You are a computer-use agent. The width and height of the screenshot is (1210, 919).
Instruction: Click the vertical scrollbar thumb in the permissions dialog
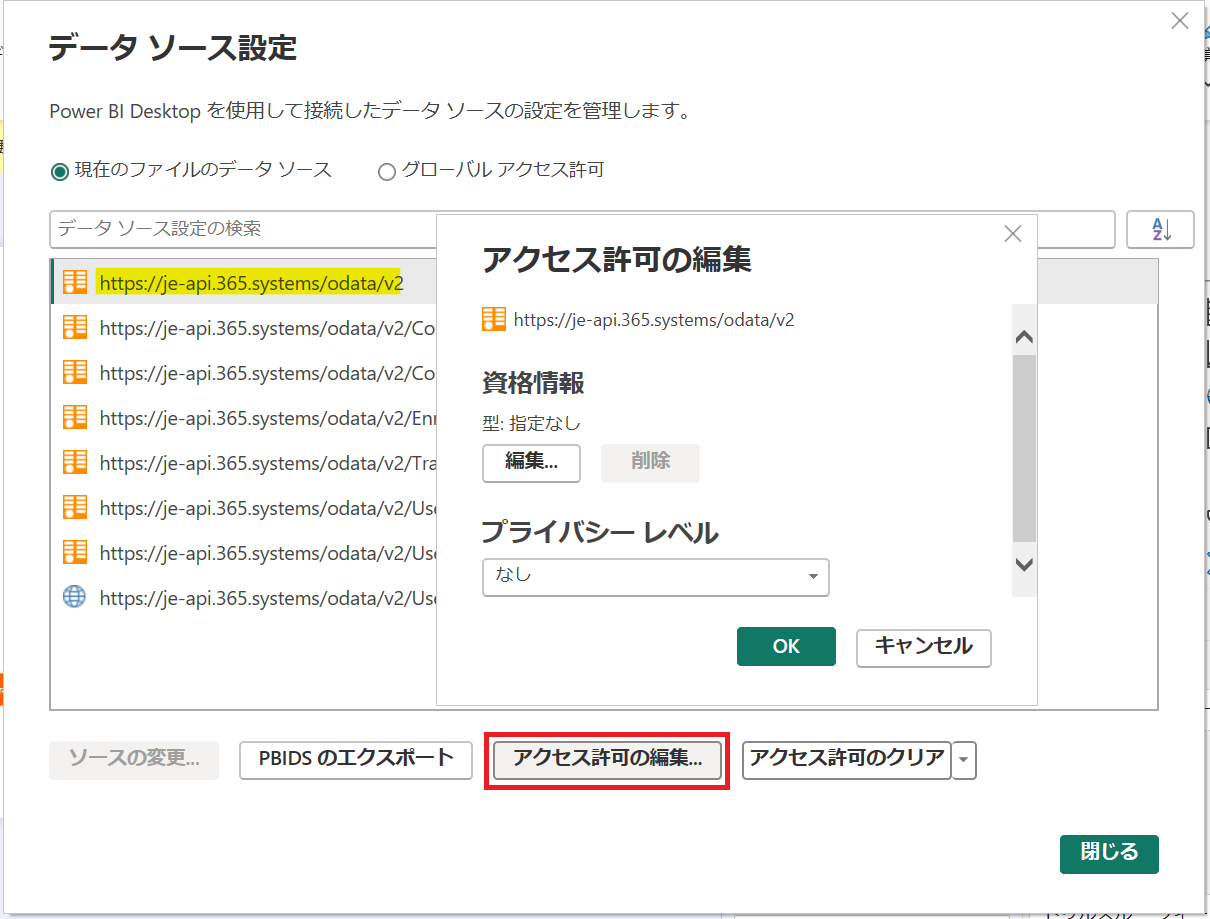[1024, 447]
